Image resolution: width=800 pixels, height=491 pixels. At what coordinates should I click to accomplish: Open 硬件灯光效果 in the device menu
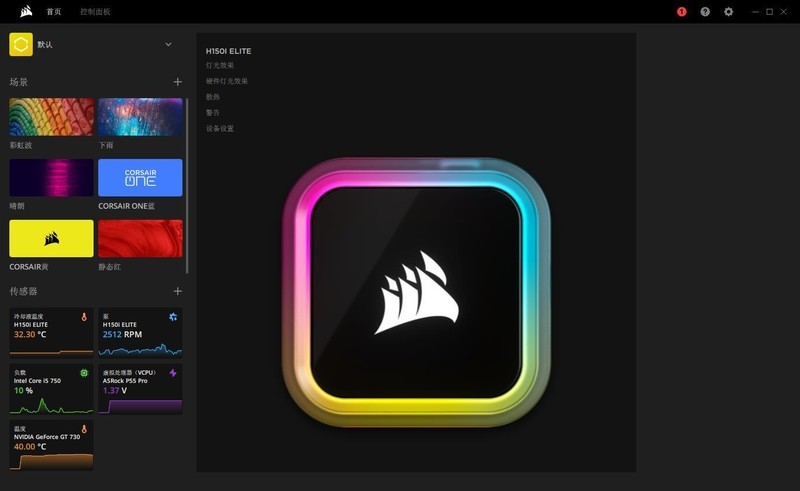(x=227, y=81)
